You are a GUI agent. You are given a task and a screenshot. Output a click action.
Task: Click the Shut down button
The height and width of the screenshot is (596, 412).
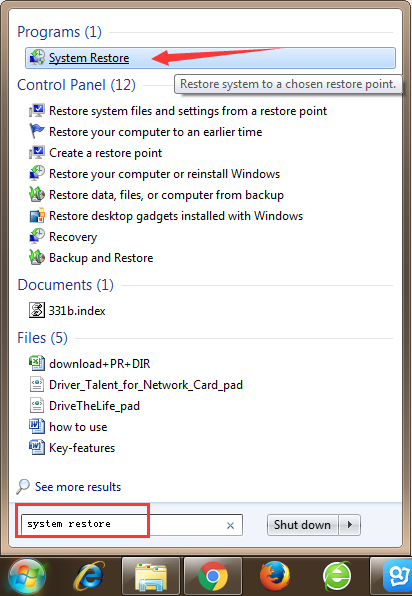coord(303,525)
